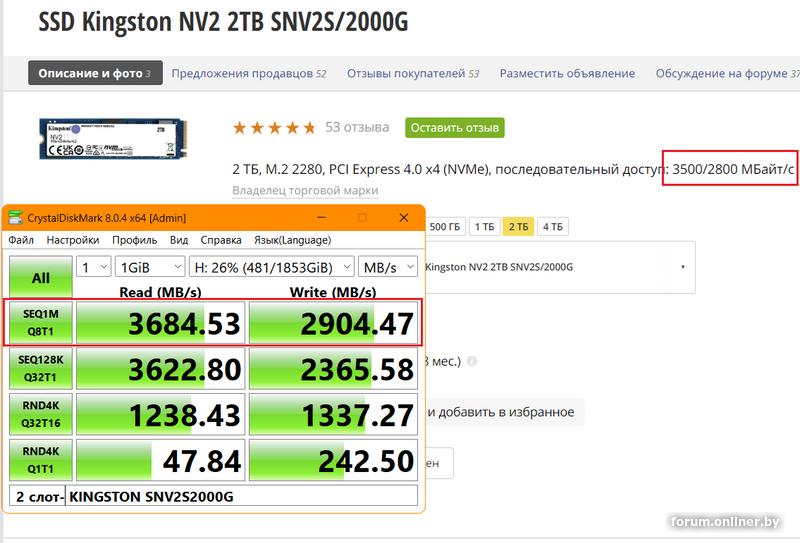Click the 'добавить в избранное' button
Viewport: 800px width, 543px height.
pos(505,412)
